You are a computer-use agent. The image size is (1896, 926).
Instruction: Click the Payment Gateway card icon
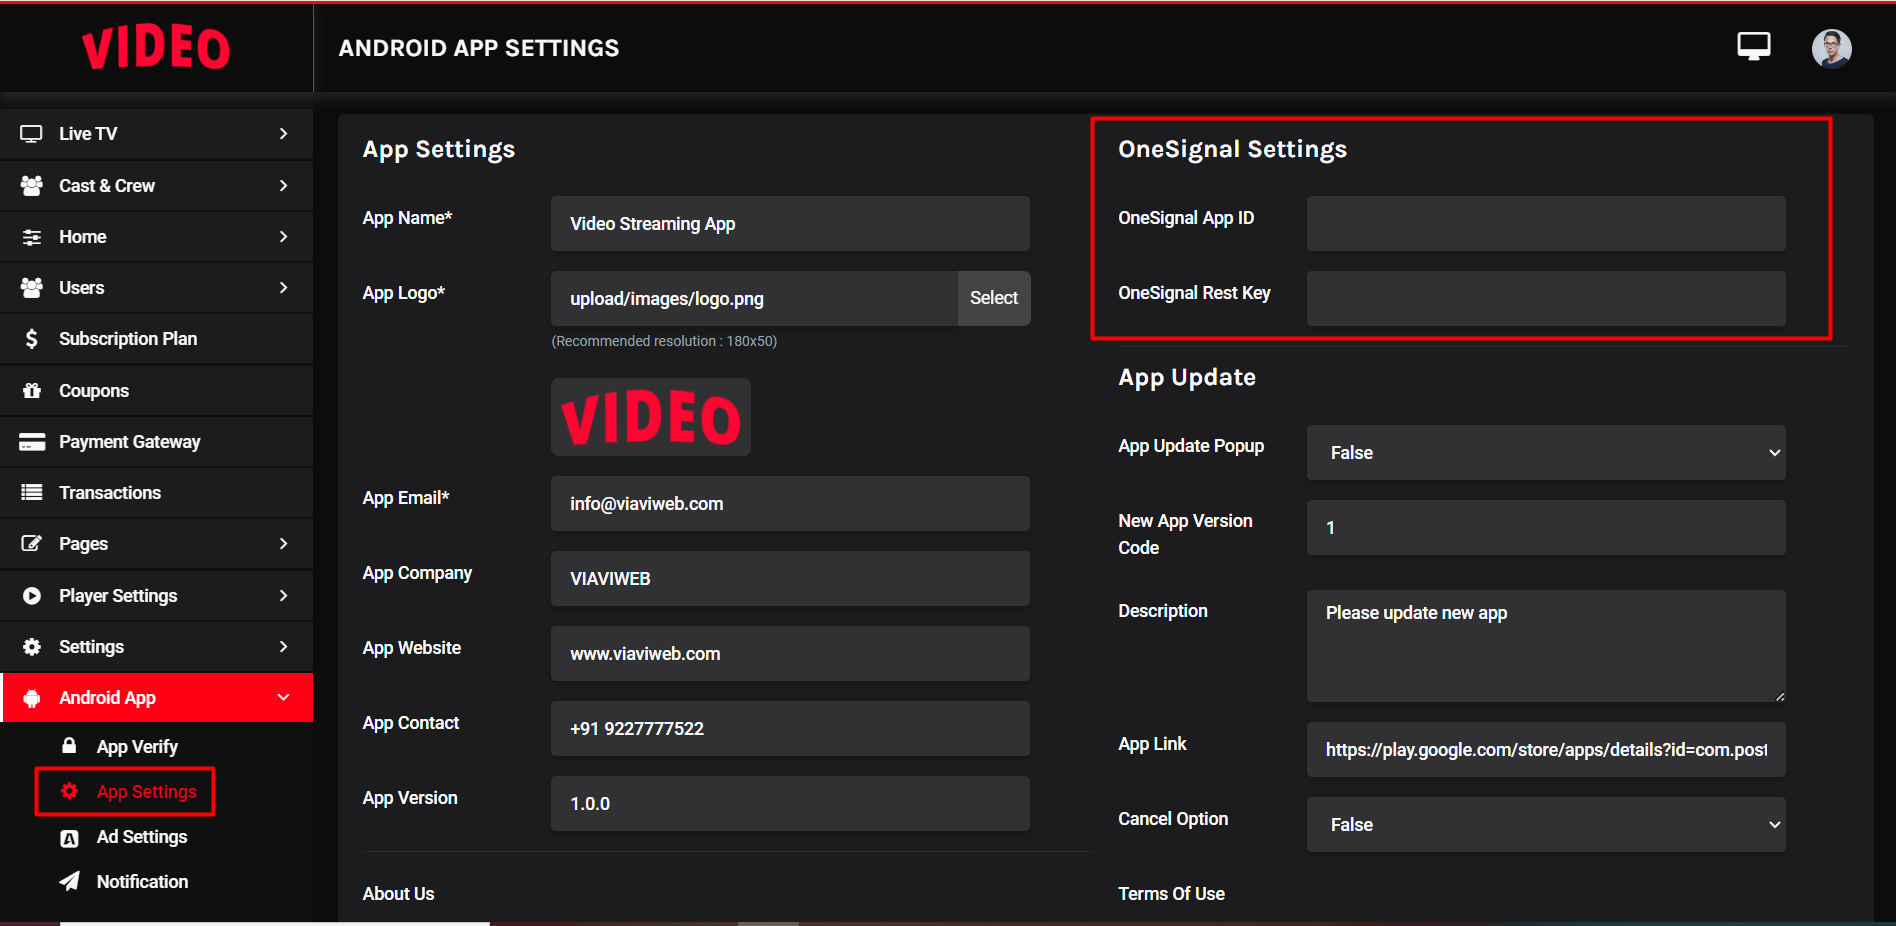click(32, 442)
